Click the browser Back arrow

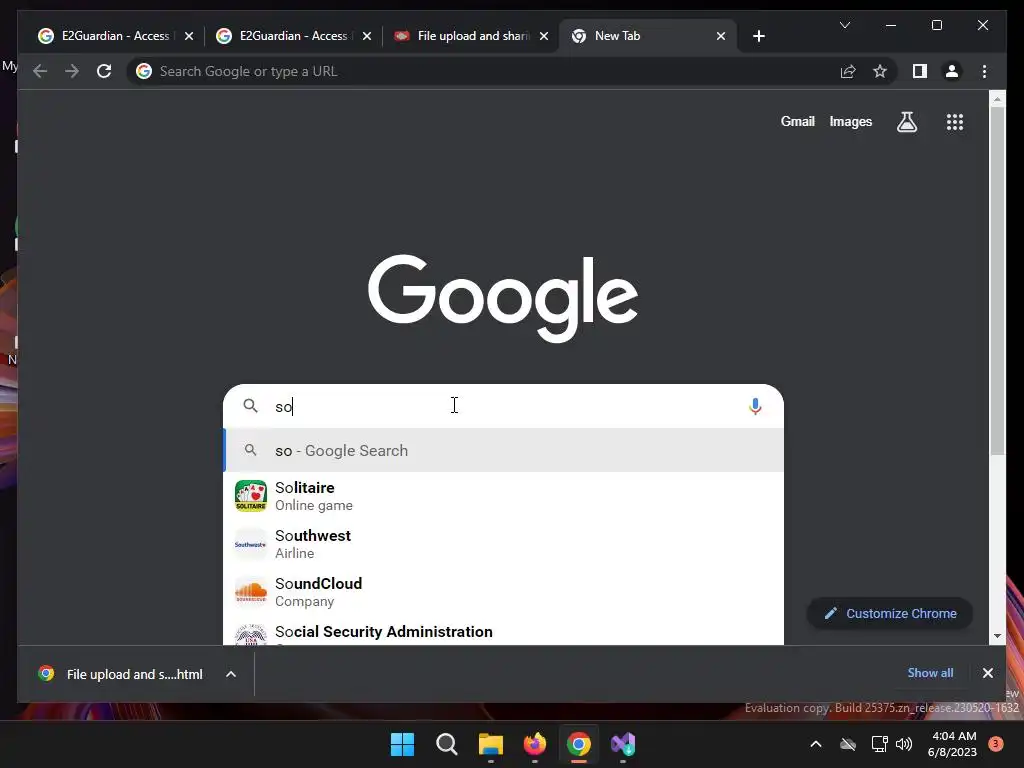[40, 71]
